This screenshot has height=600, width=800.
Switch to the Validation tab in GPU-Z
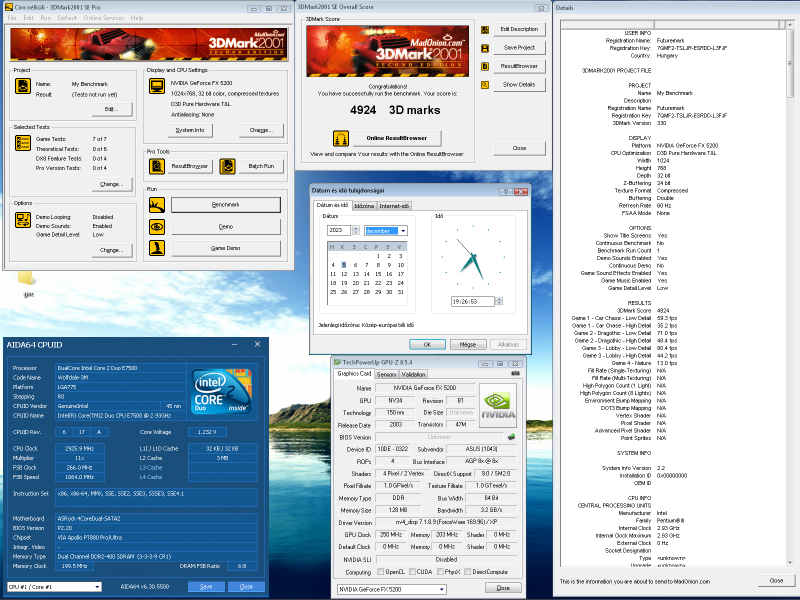click(x=413, y=374)
